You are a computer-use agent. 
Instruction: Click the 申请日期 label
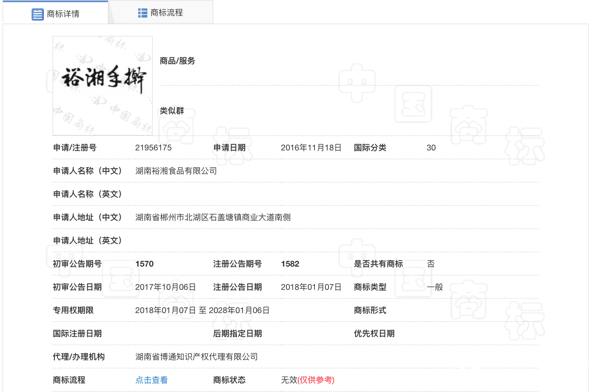click(x=229, y=148)
